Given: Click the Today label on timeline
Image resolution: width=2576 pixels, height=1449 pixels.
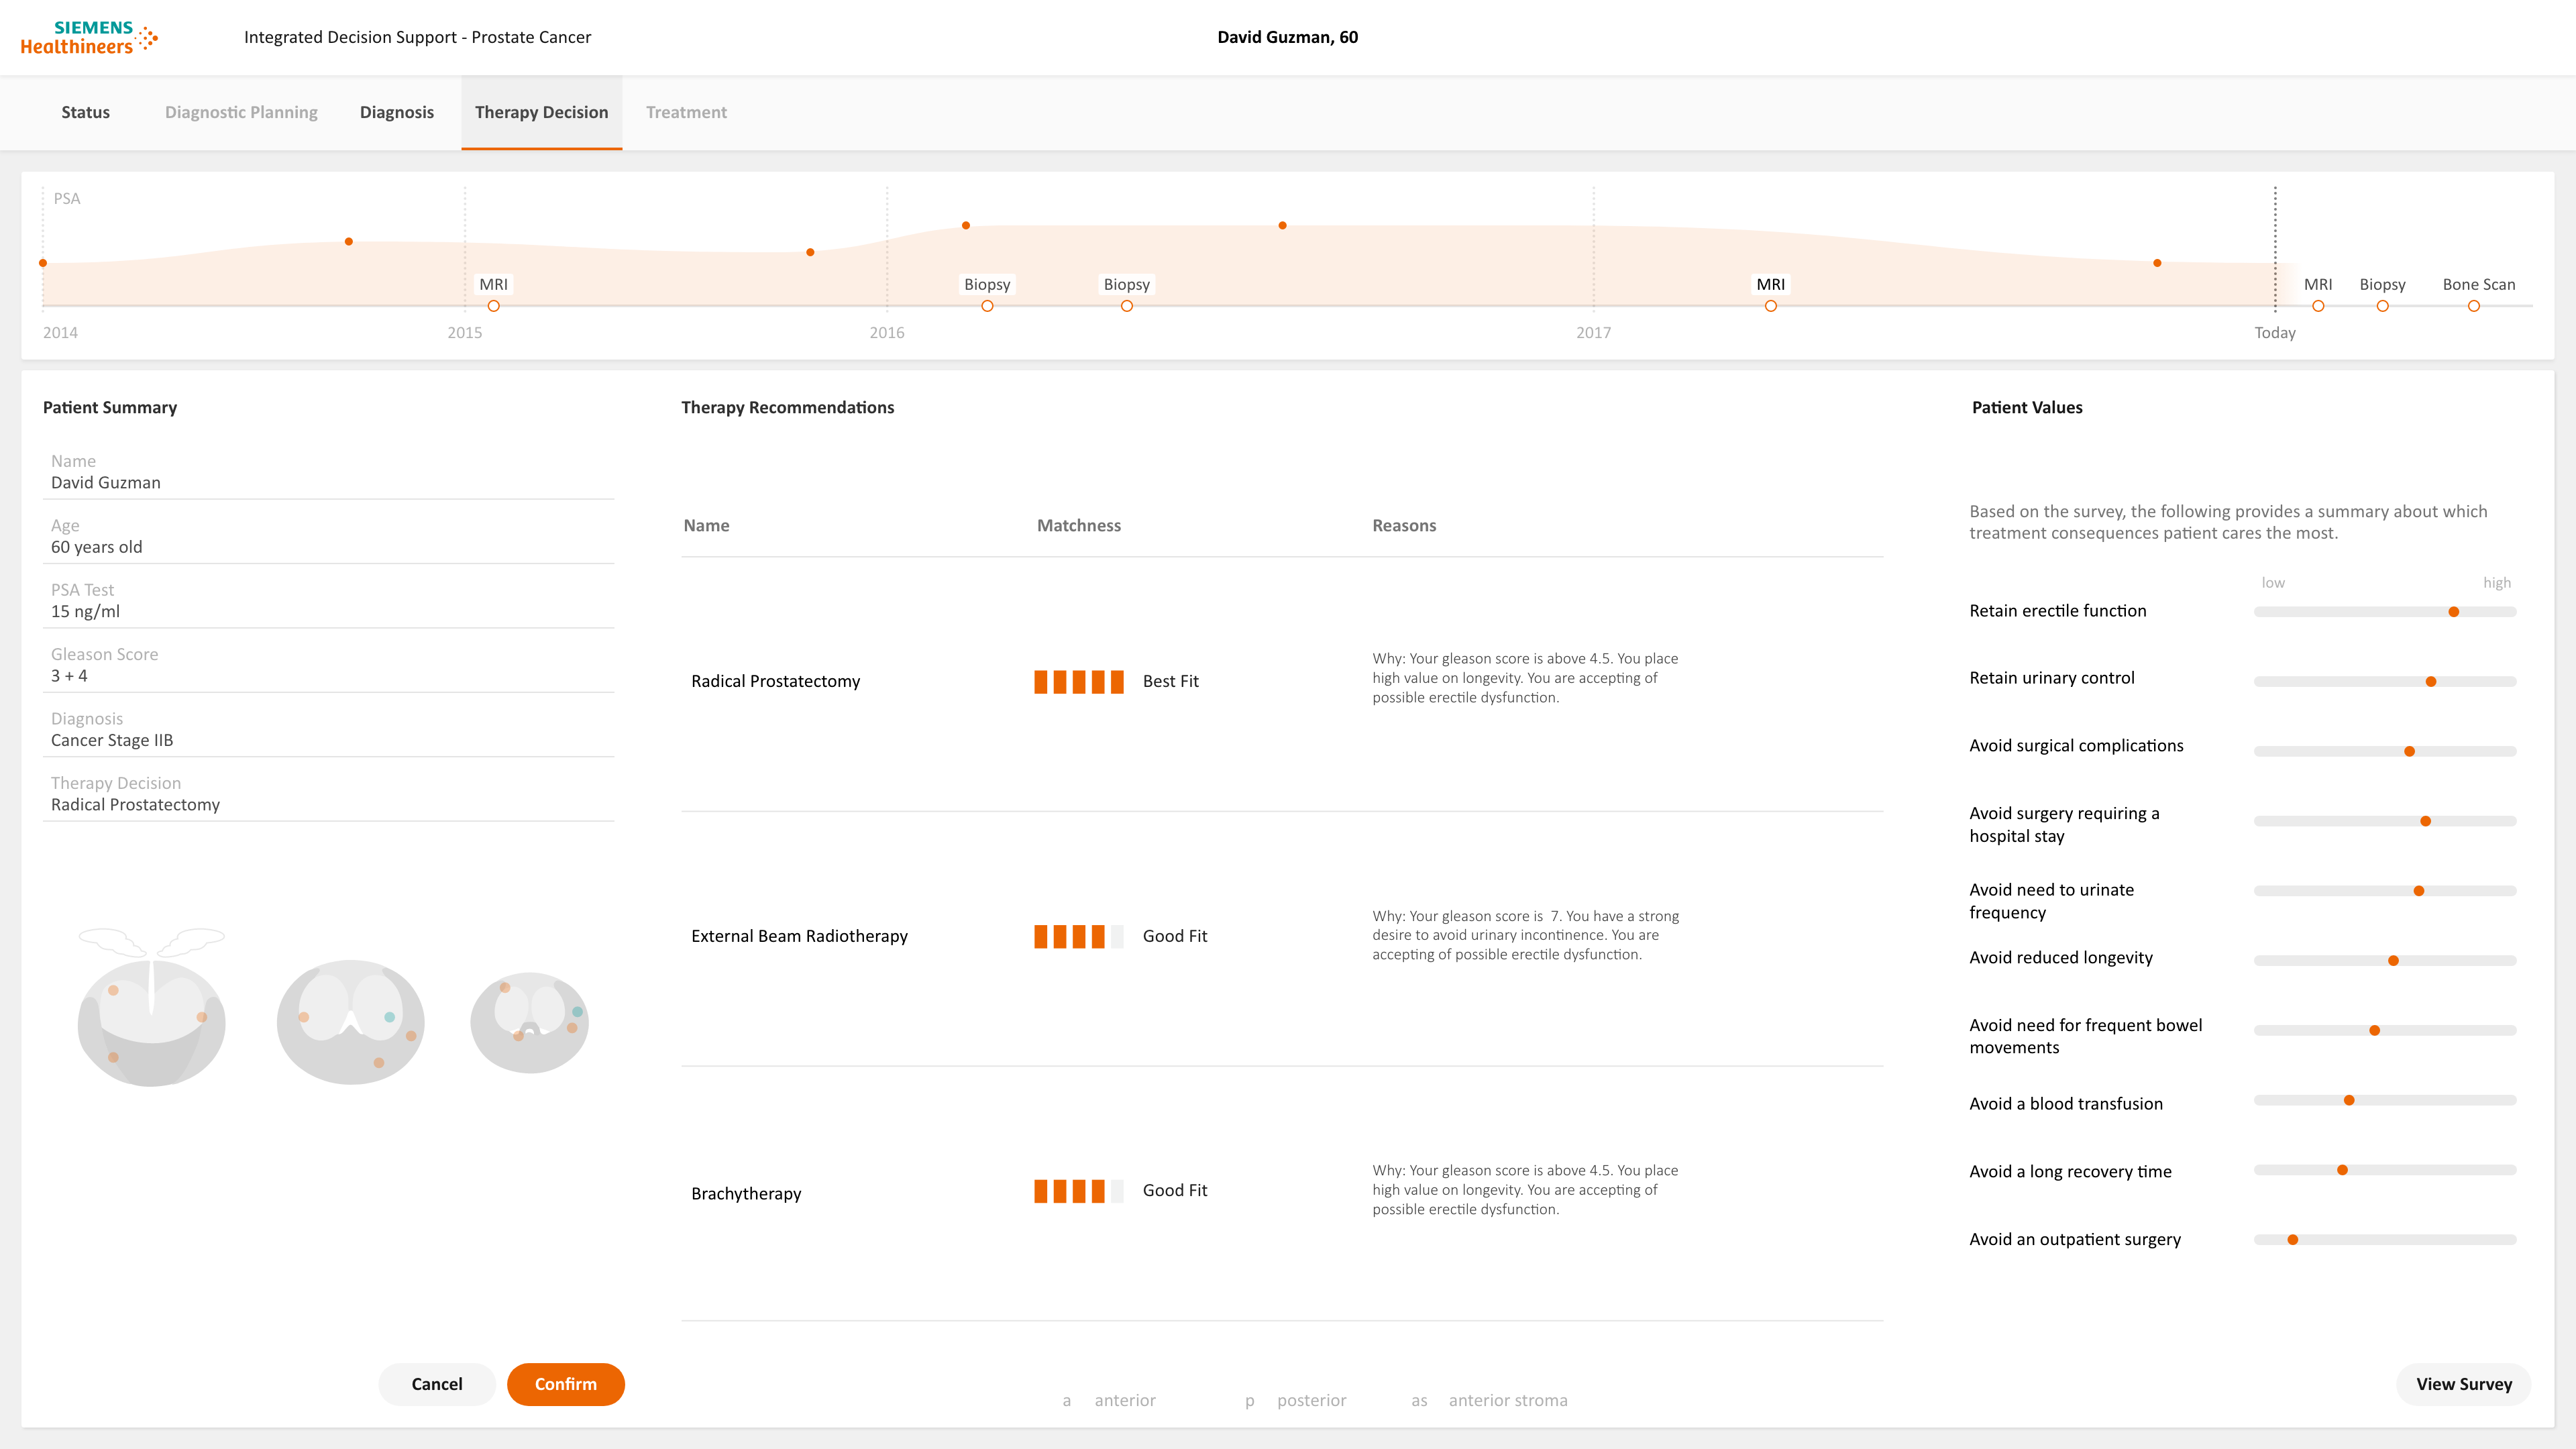Looking at the screenshot, I should pyautogui.click(x=2274, y=333).
